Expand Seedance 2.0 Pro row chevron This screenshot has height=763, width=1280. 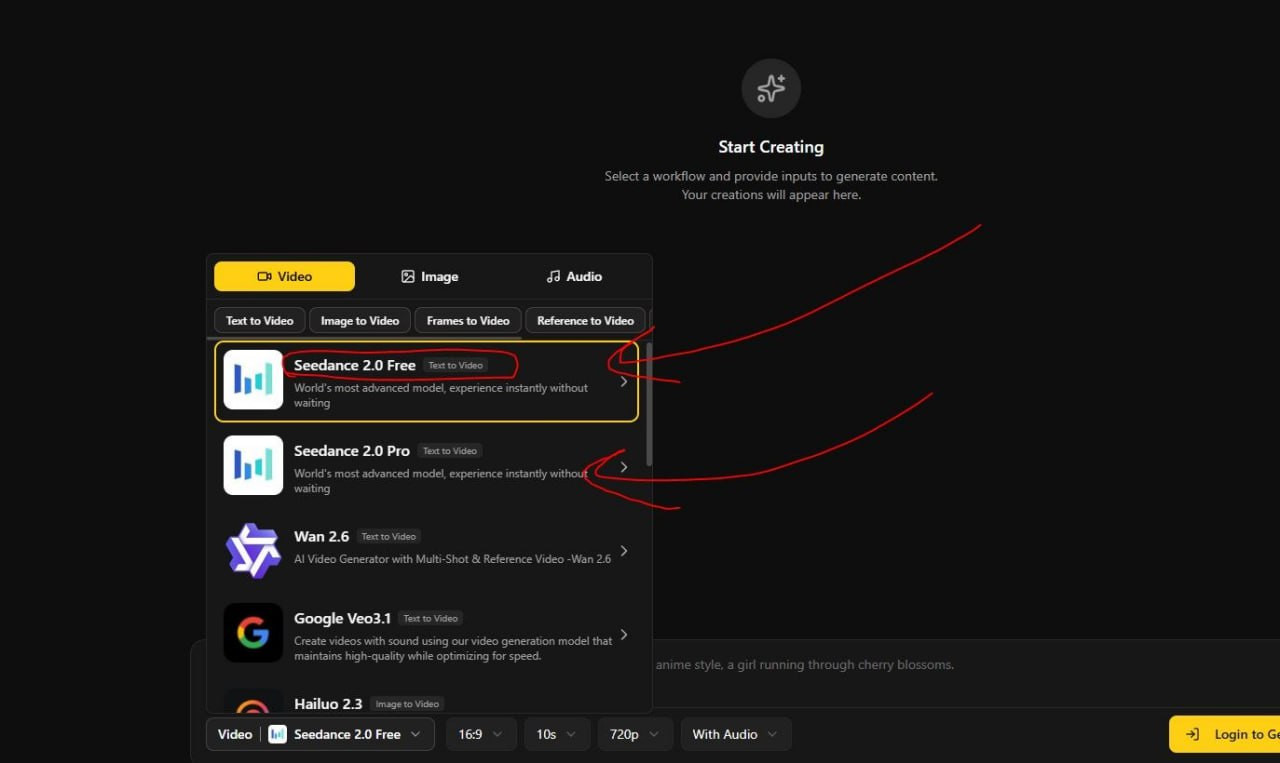coord(624,467)
